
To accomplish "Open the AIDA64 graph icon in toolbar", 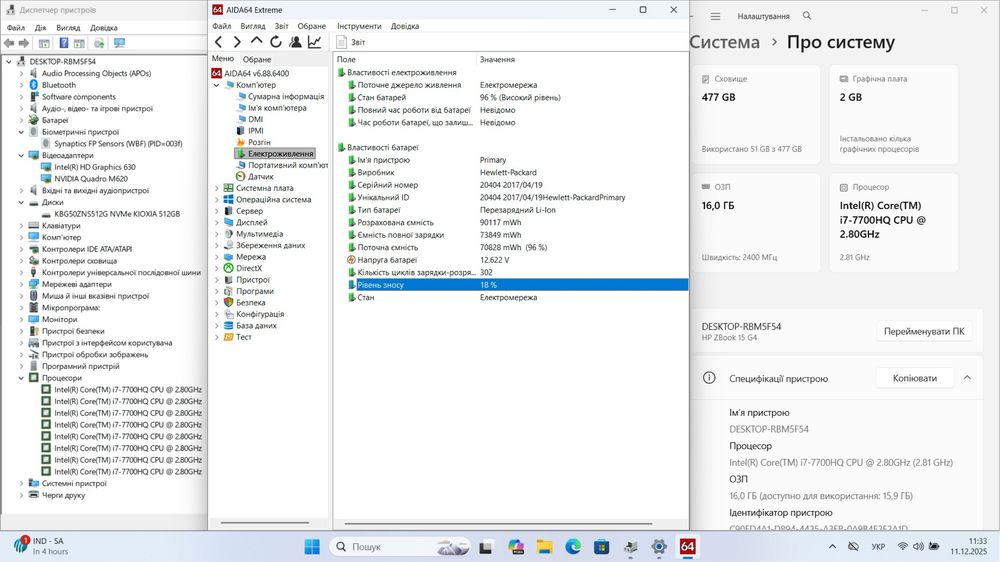I will click(x=314, y=42).
